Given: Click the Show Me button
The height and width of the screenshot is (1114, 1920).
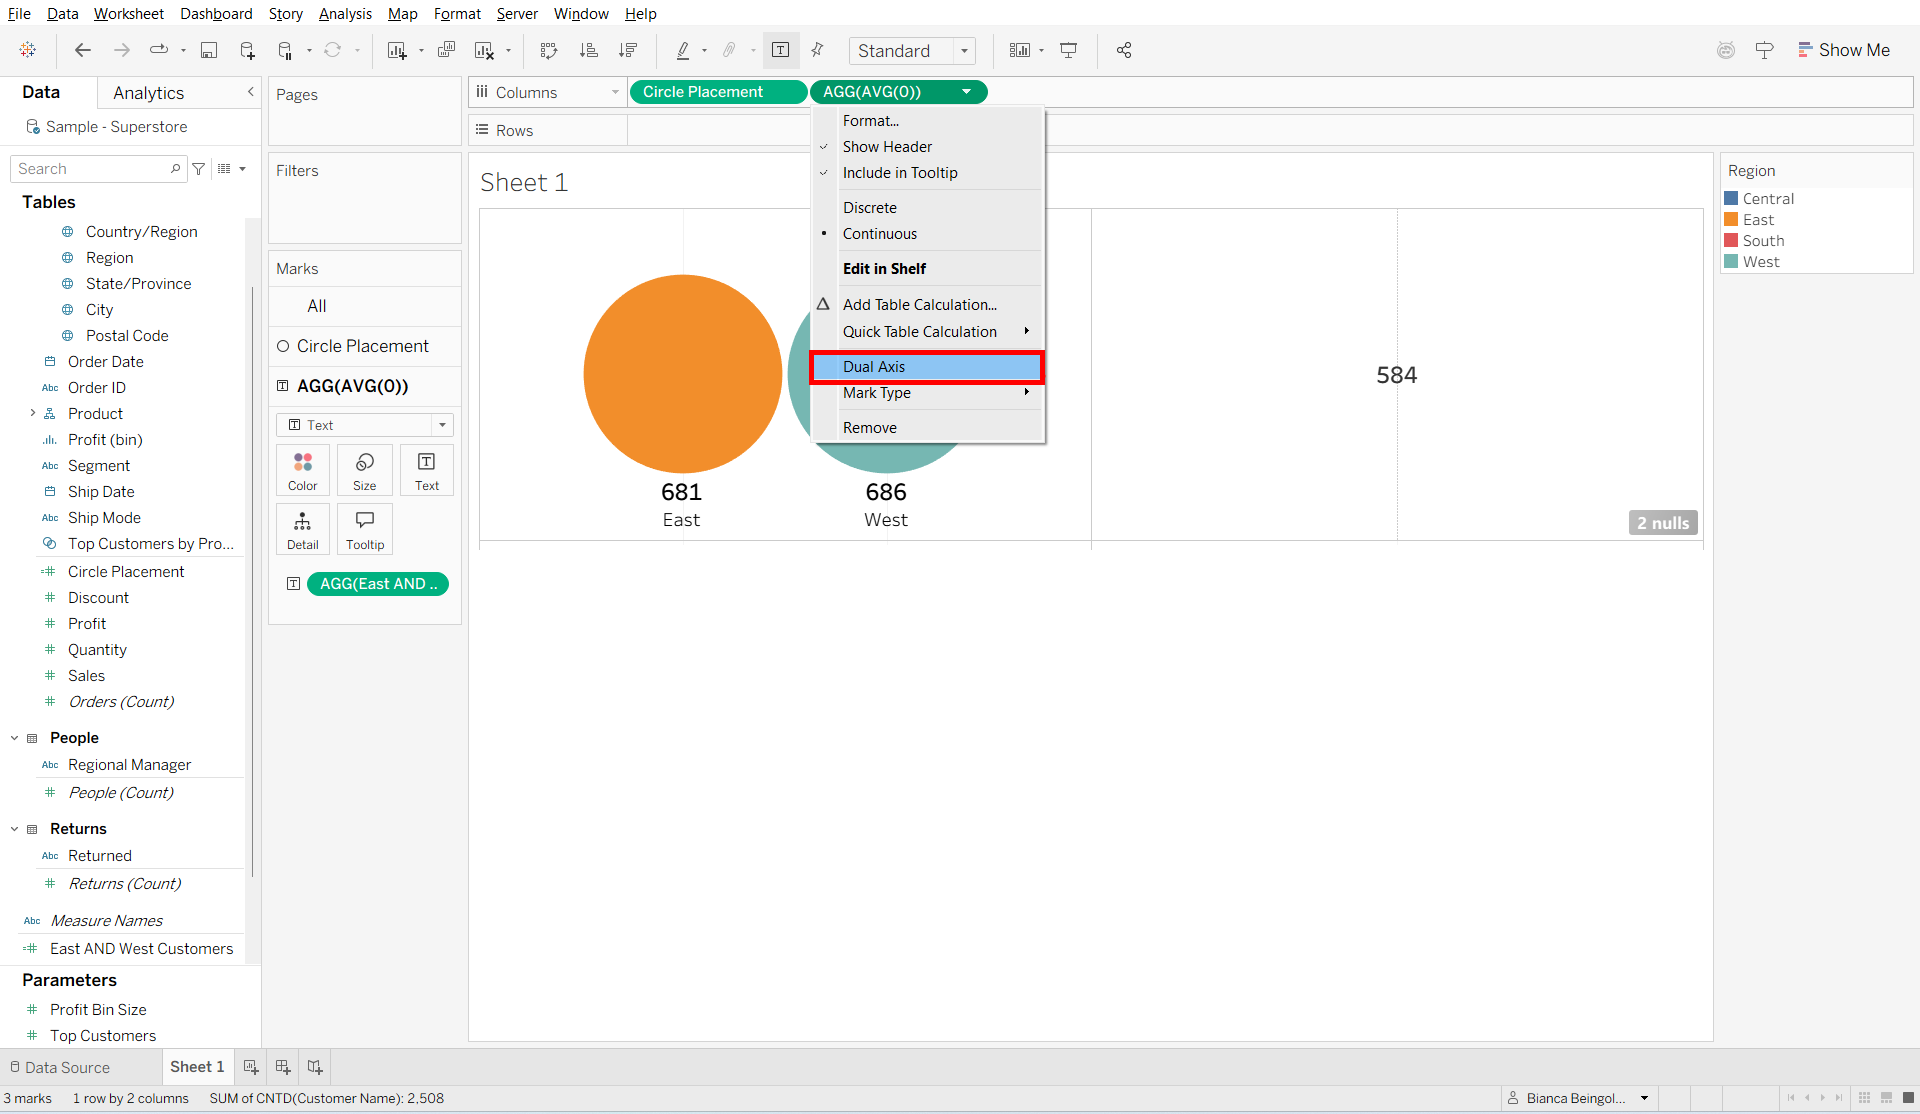Looking at the screenshot, I should (1844, 50).
